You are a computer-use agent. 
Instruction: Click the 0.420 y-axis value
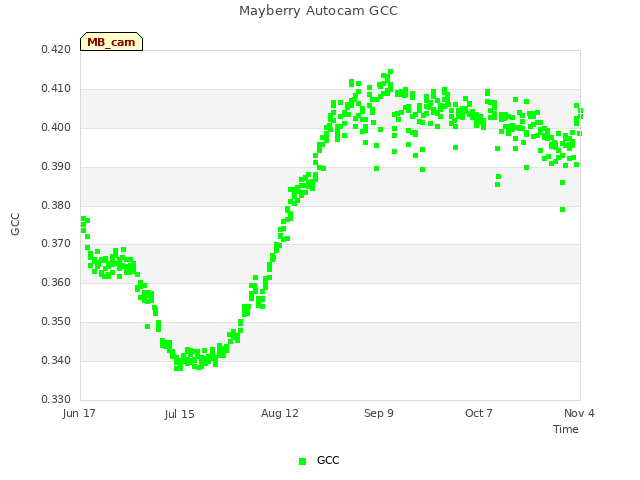tap(56, 49)
